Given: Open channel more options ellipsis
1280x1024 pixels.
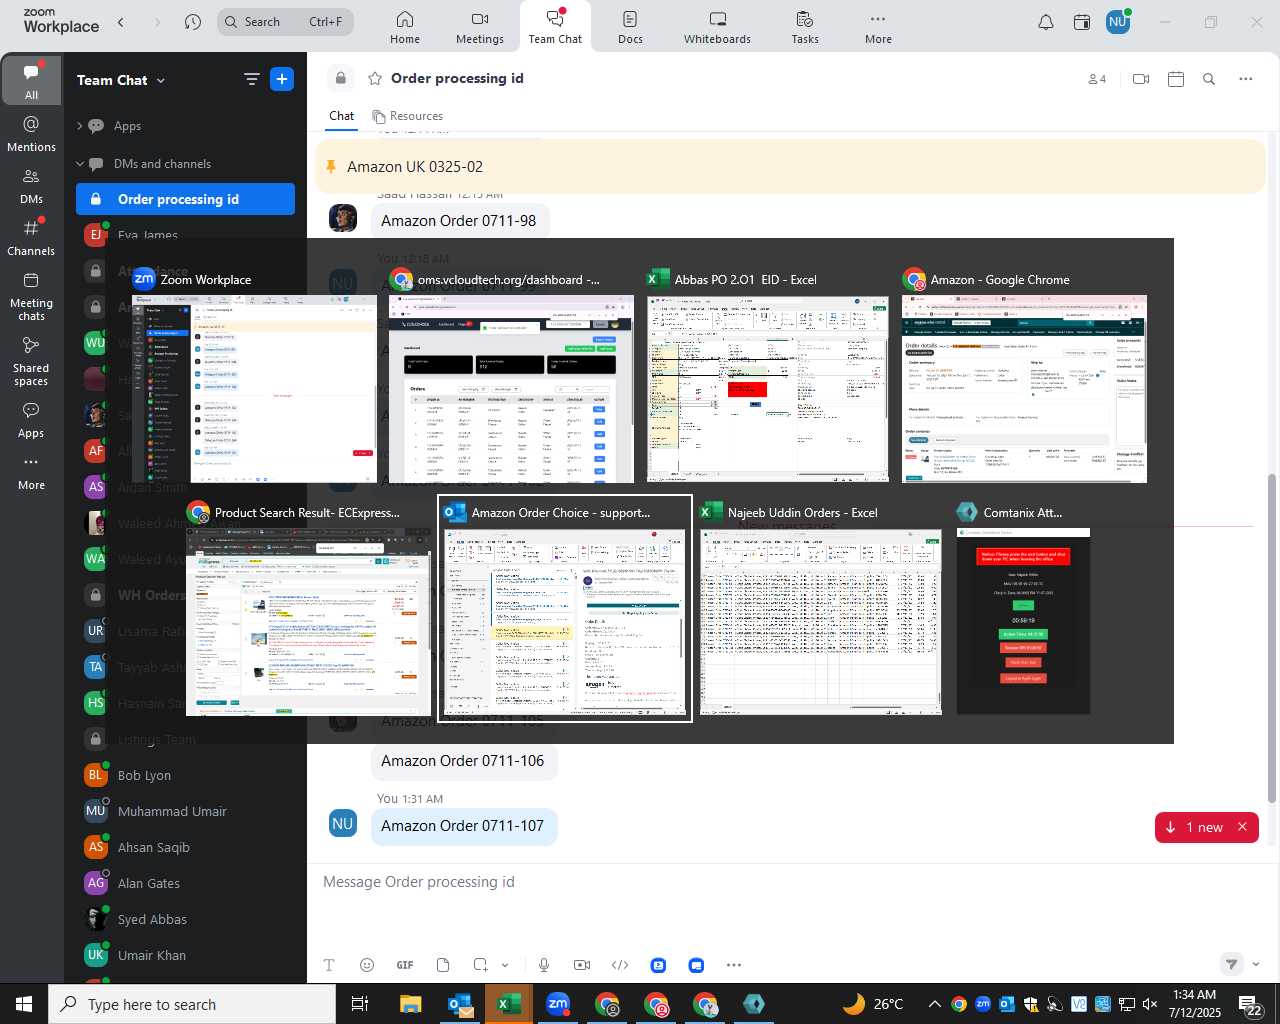Looking at the screenshot, I should click(1246, 79).
